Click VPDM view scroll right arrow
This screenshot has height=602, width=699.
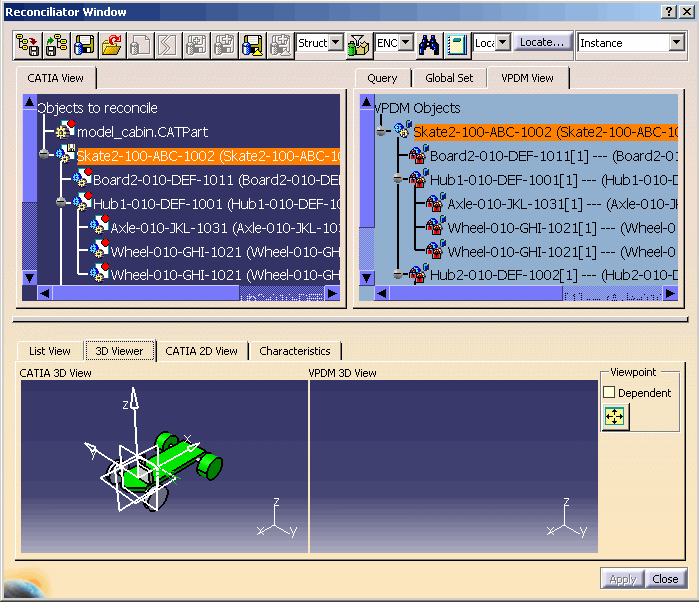[670, 293]
